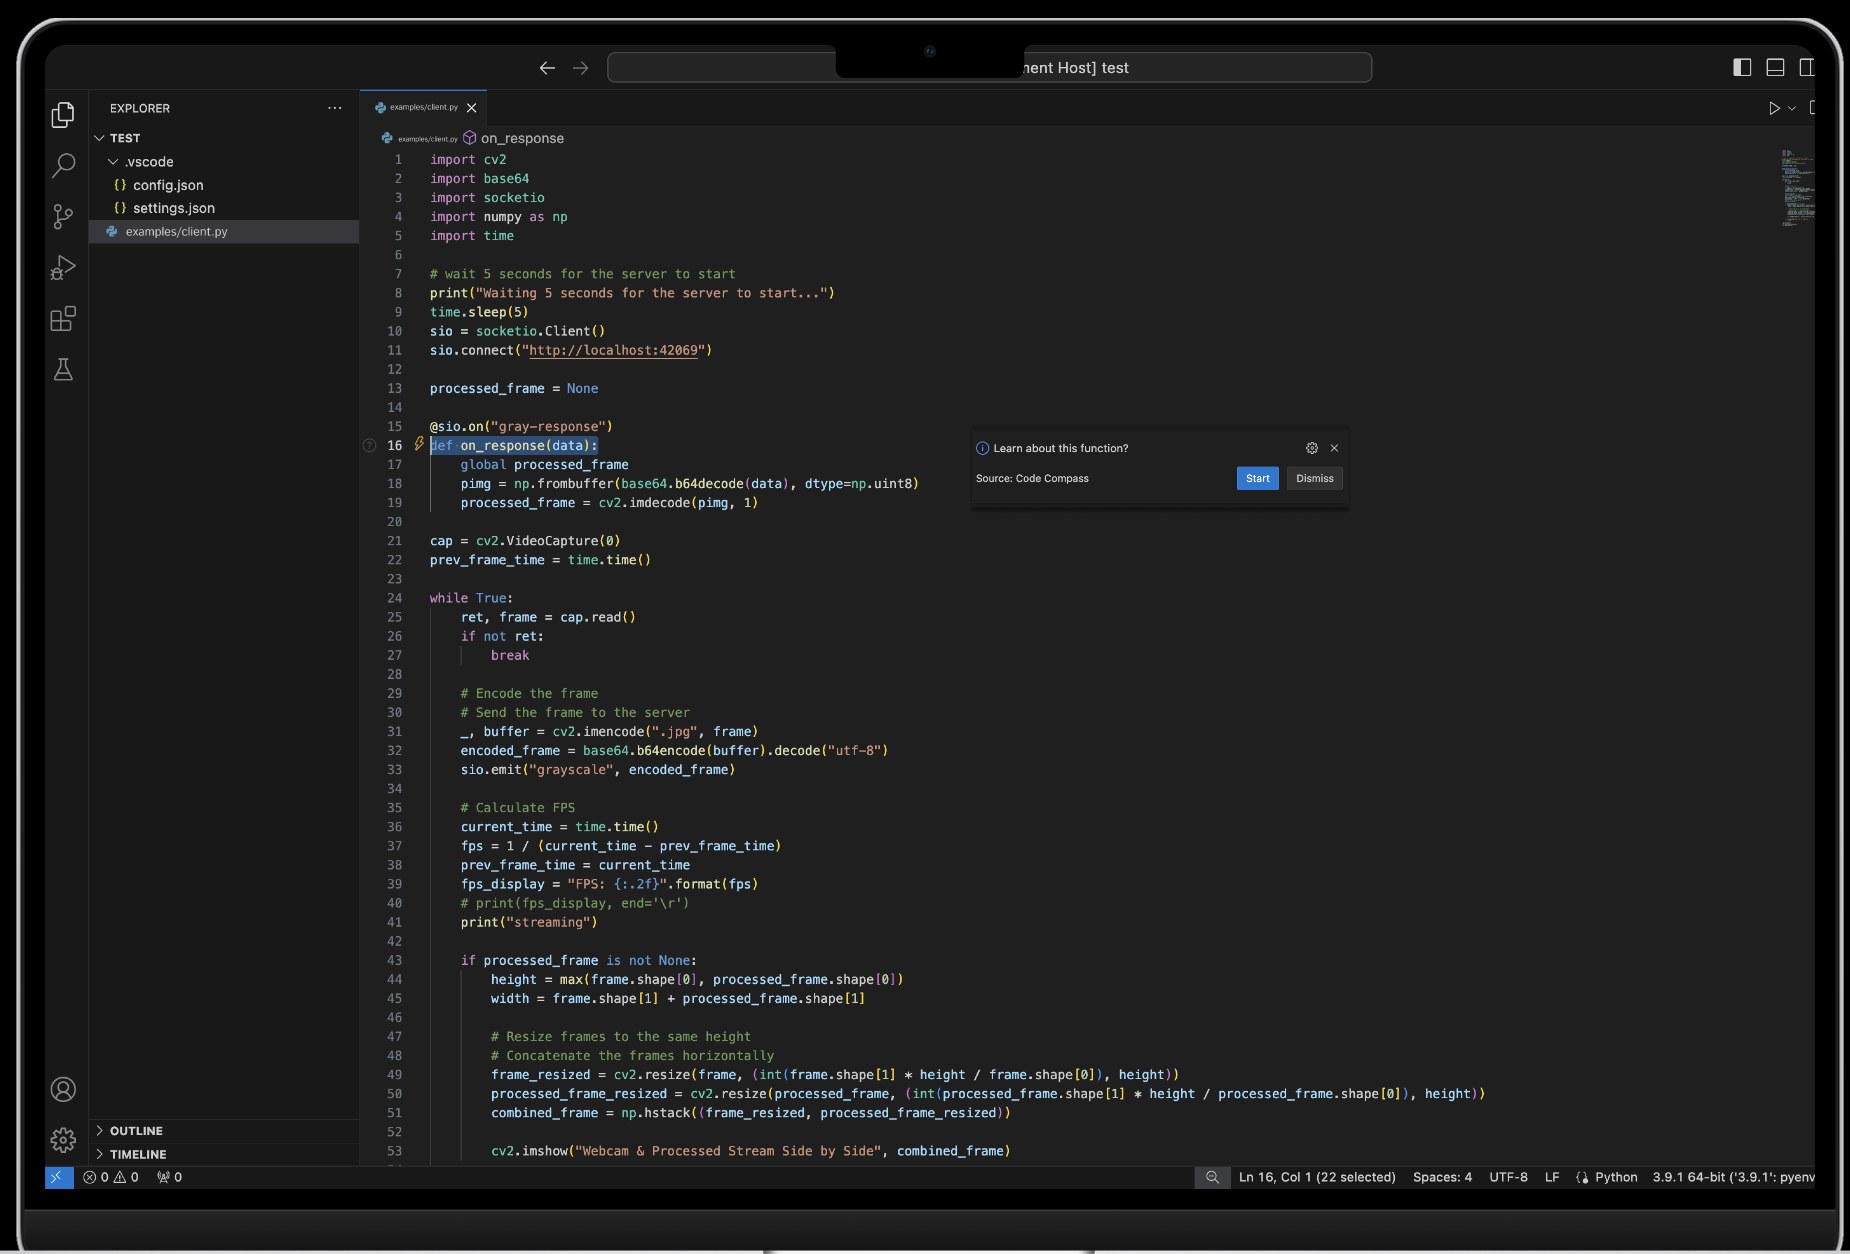Viewport: 1850px width, 1254px height.
Task: Open the localhost:42069 link in code
Action: [613, 350]
